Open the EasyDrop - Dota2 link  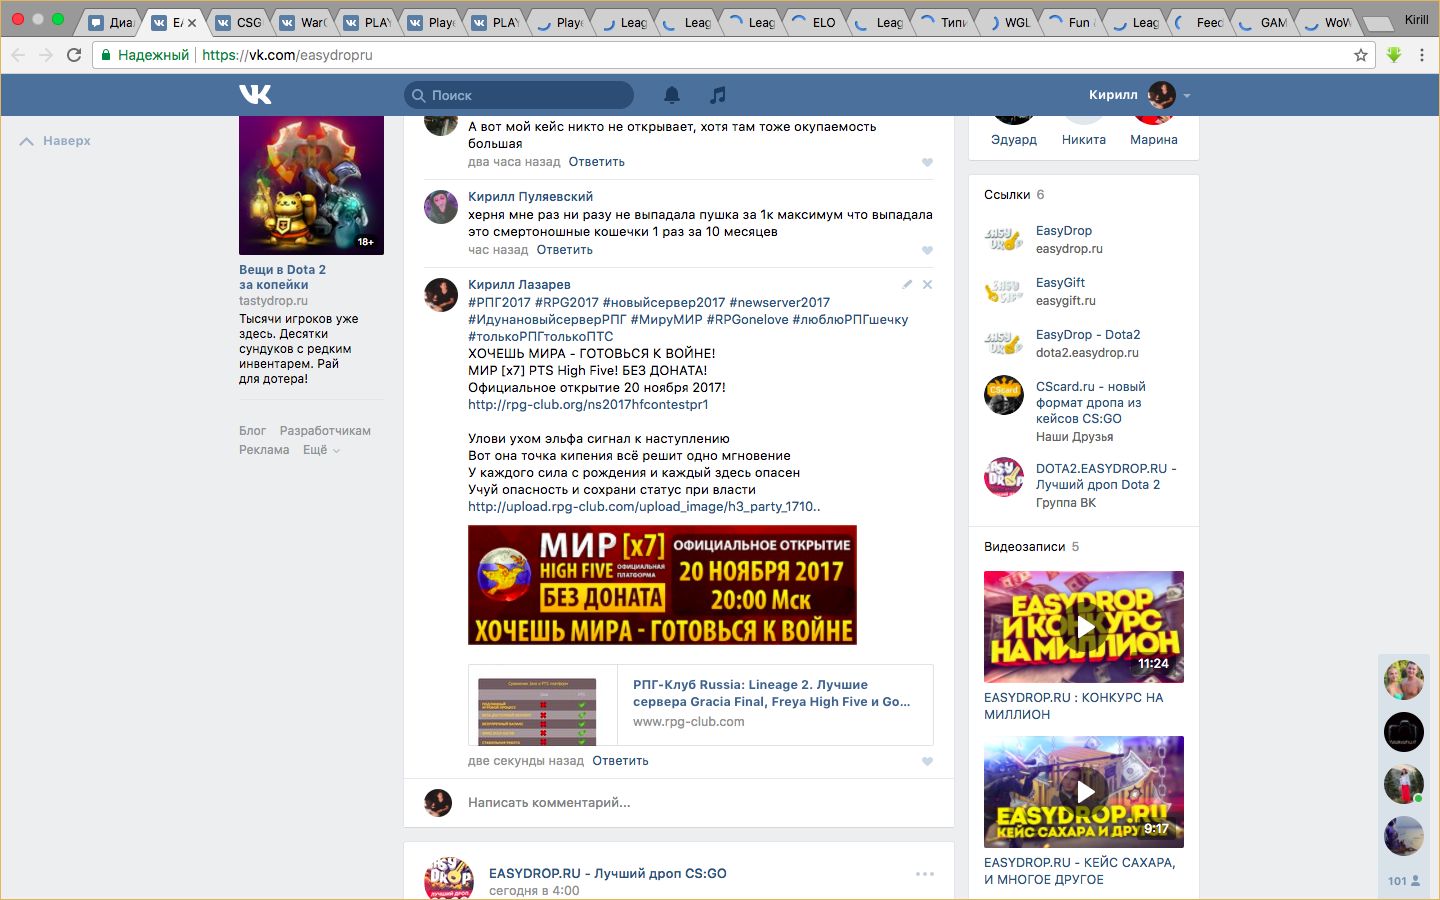click(1088, 335)
